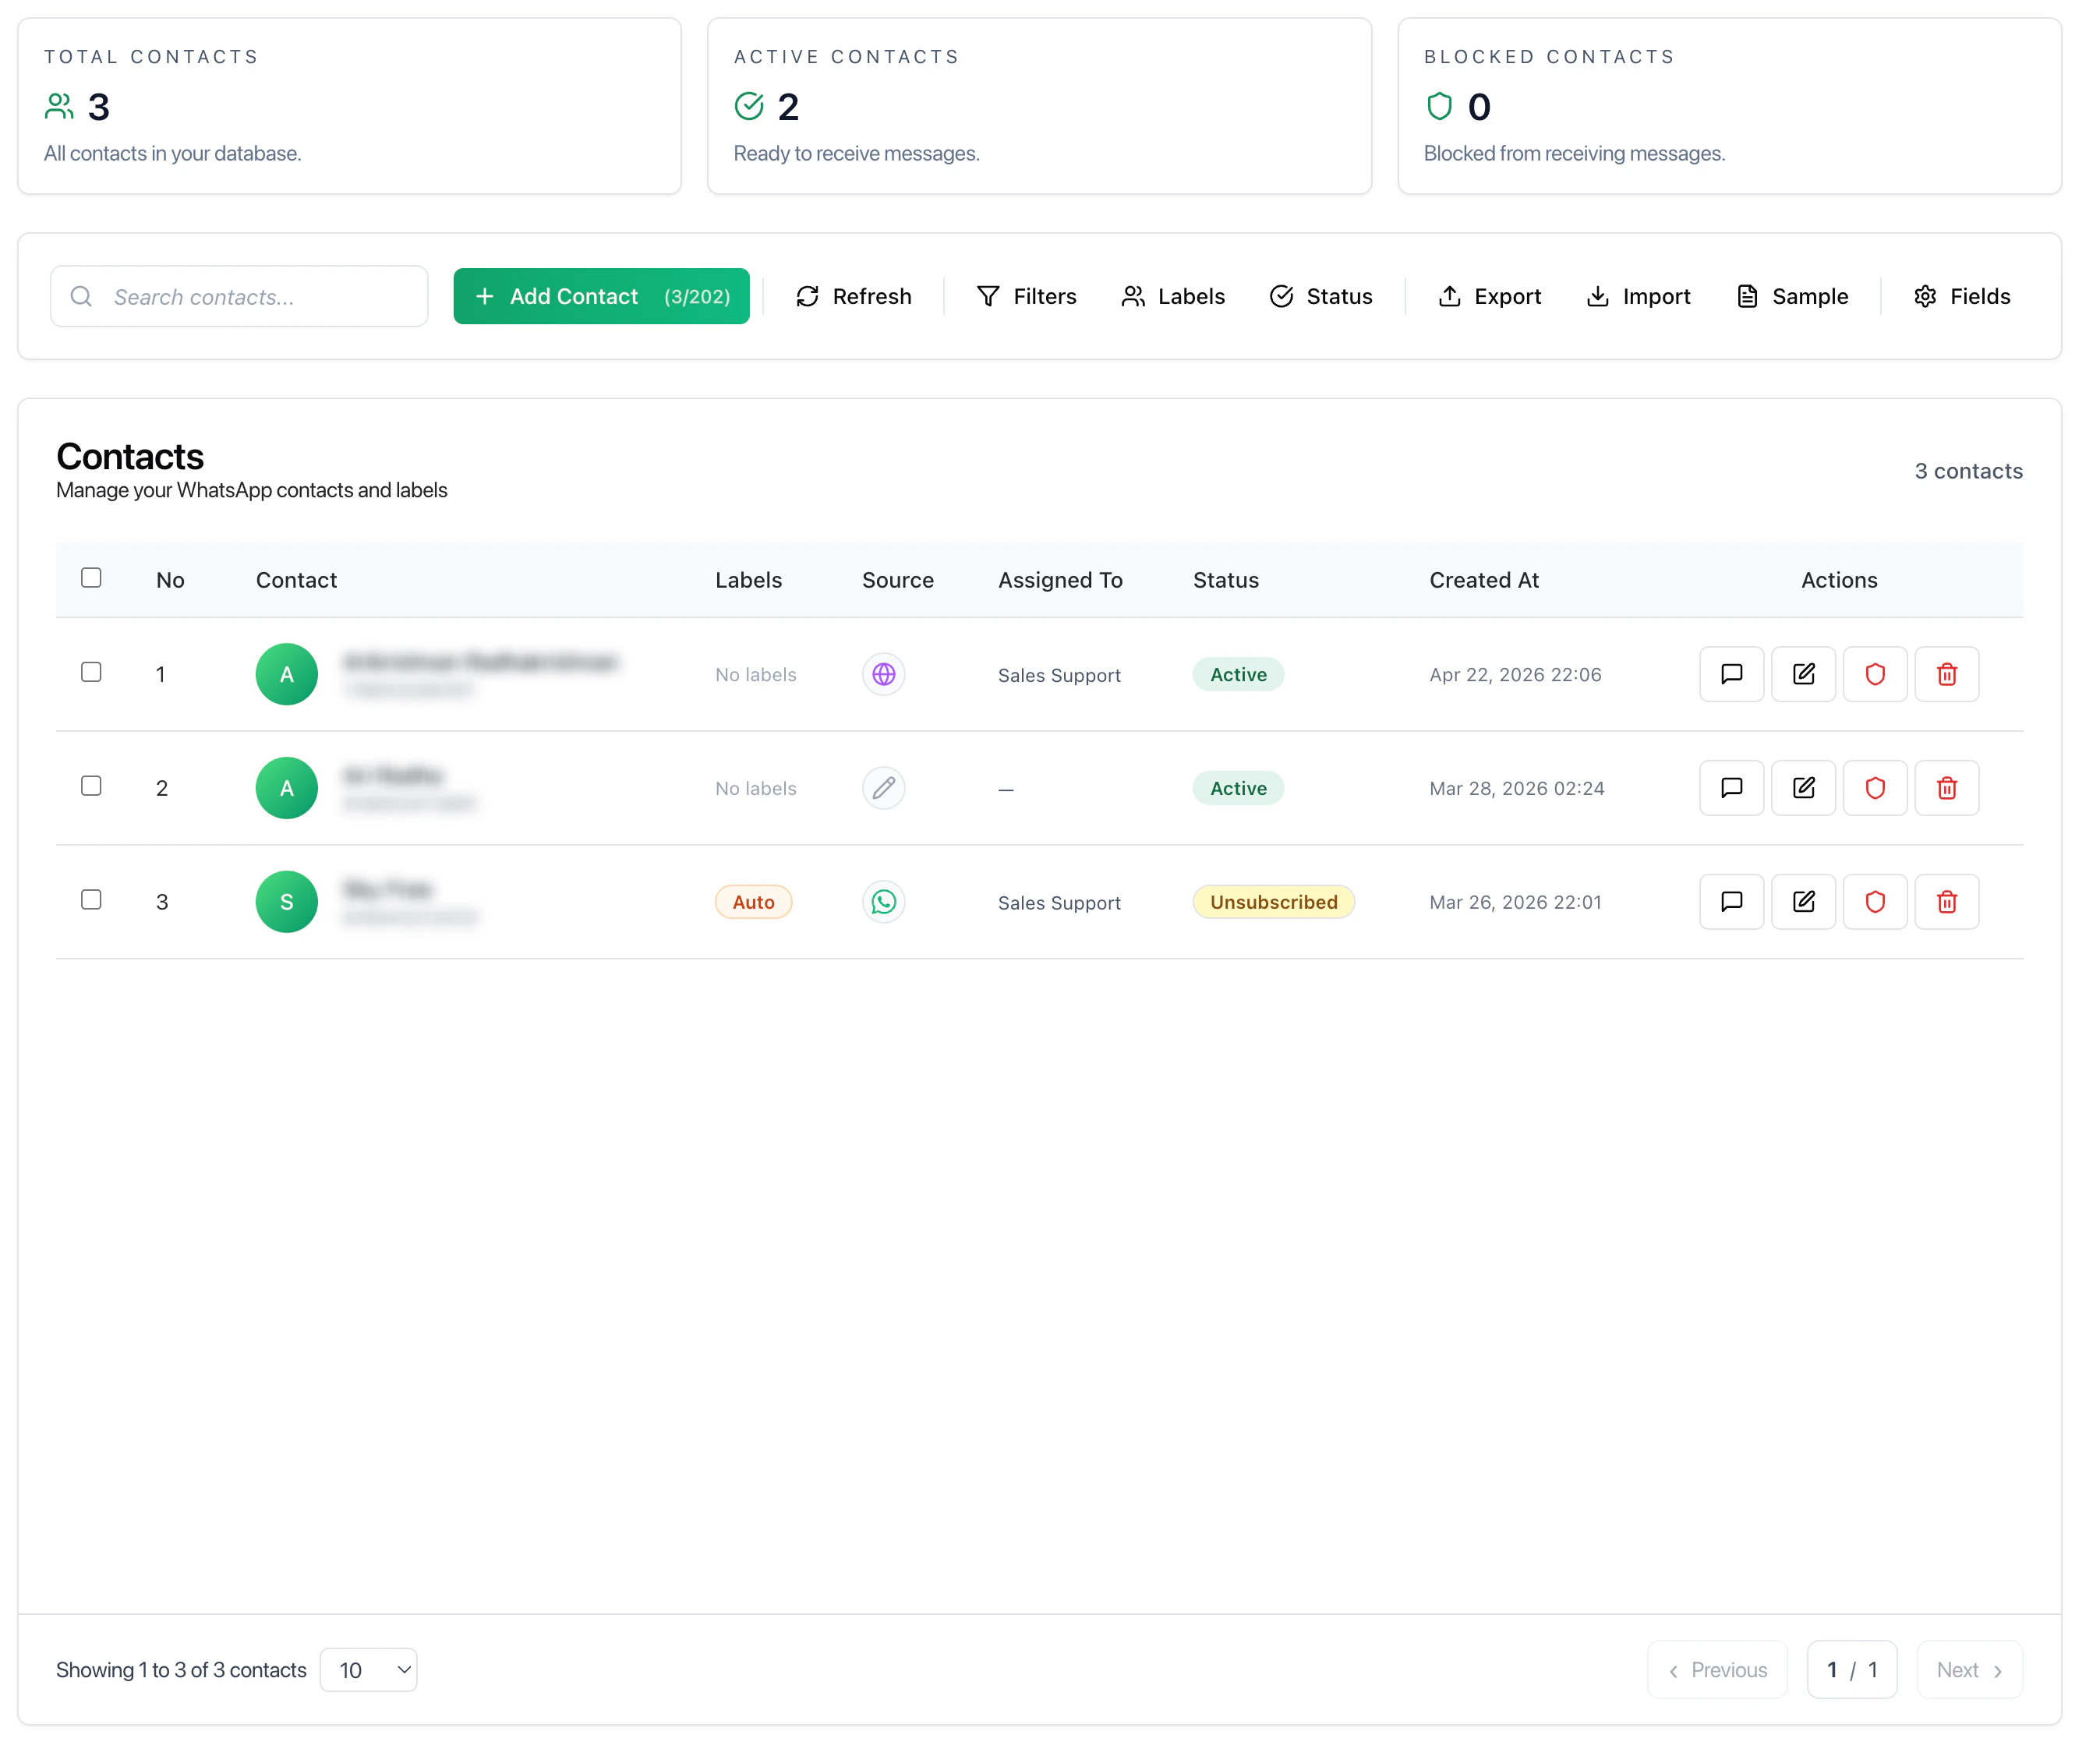The height and width of the screenshot is (1763, 2100).
Task: Delete contact in row 3 via trash icon
Action: coord(1946,902)
